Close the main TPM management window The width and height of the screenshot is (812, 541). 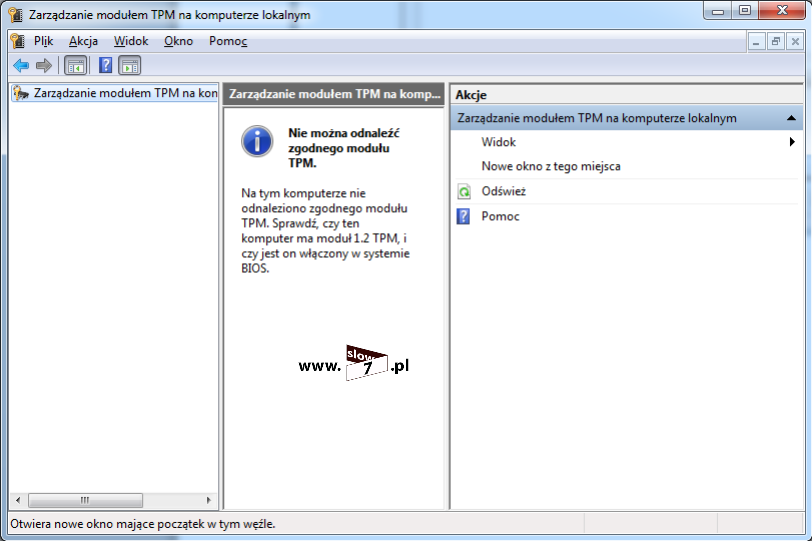click(782, 11)
